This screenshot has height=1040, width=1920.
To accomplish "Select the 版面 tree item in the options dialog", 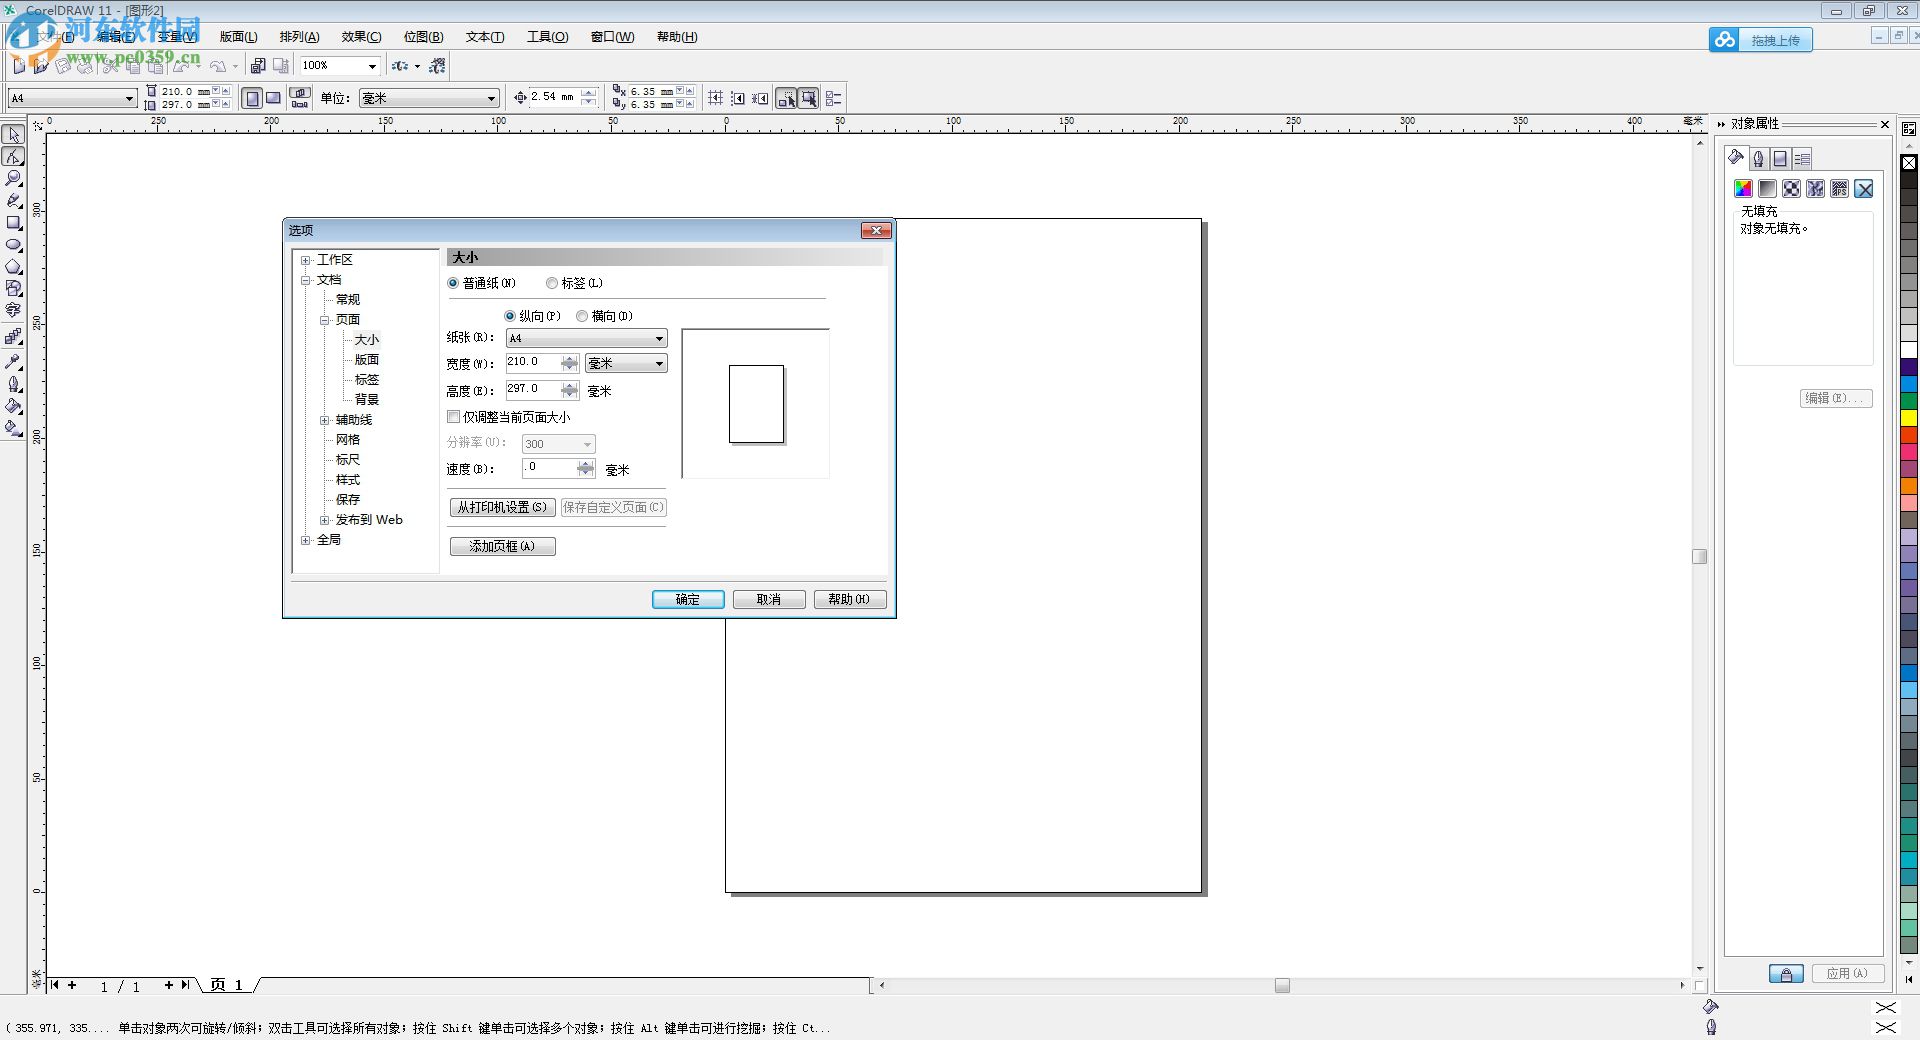I will click(x=366, y=359).
